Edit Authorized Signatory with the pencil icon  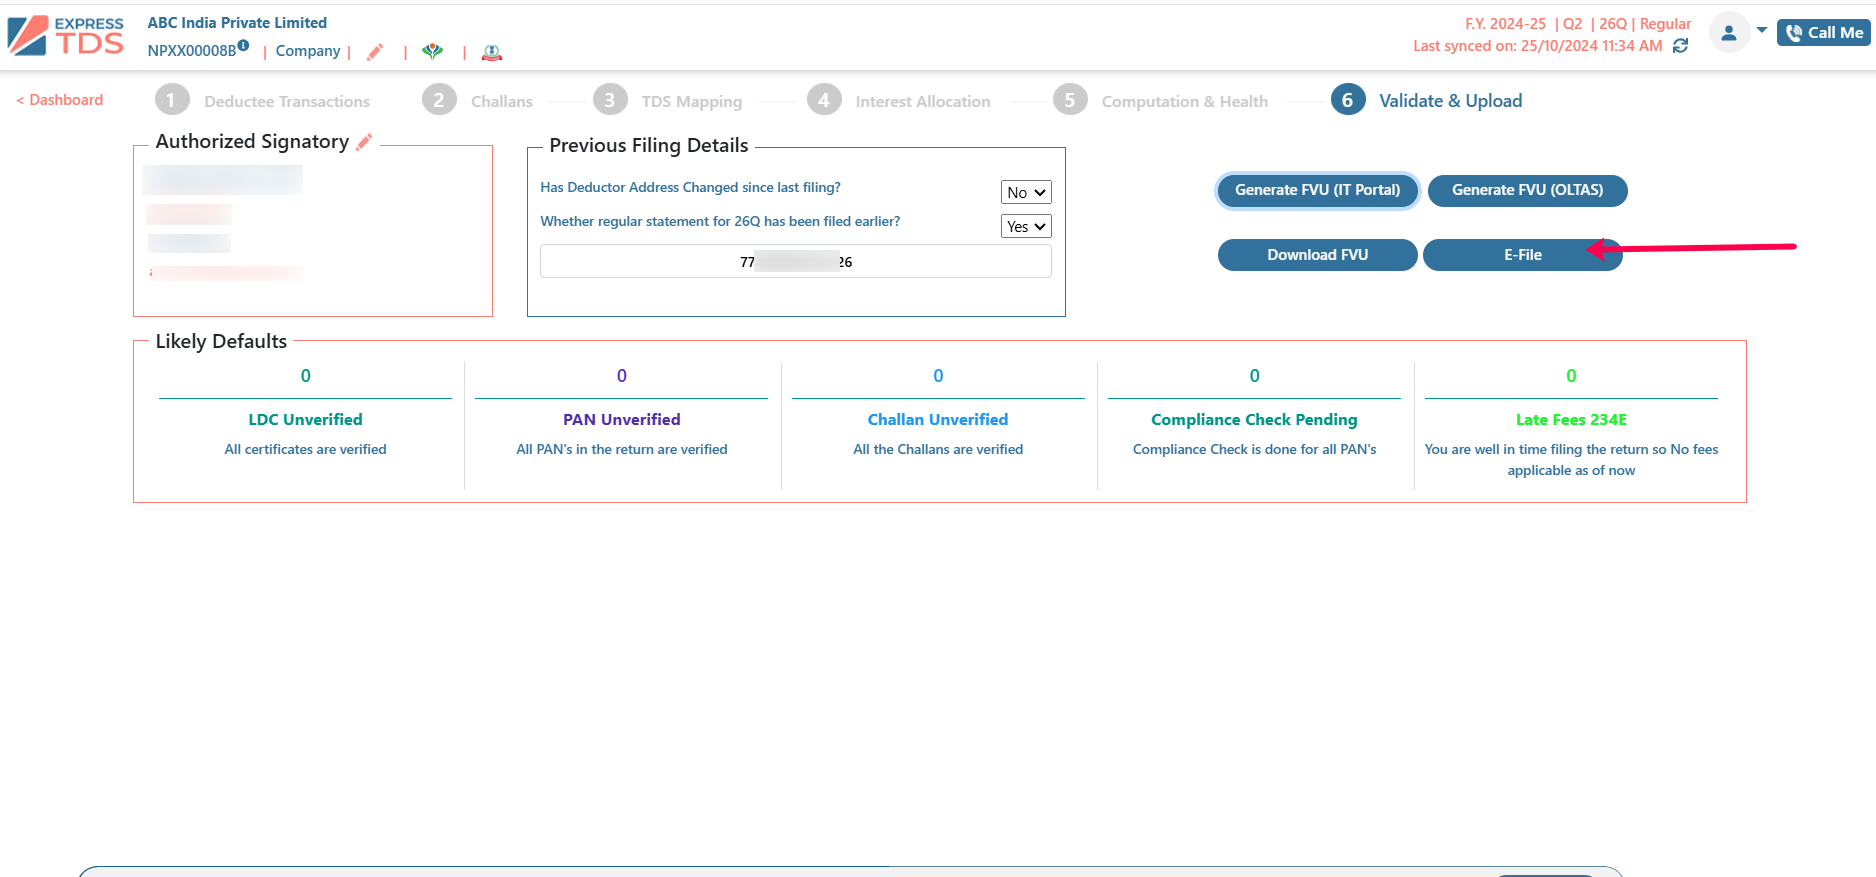[364, 142]
